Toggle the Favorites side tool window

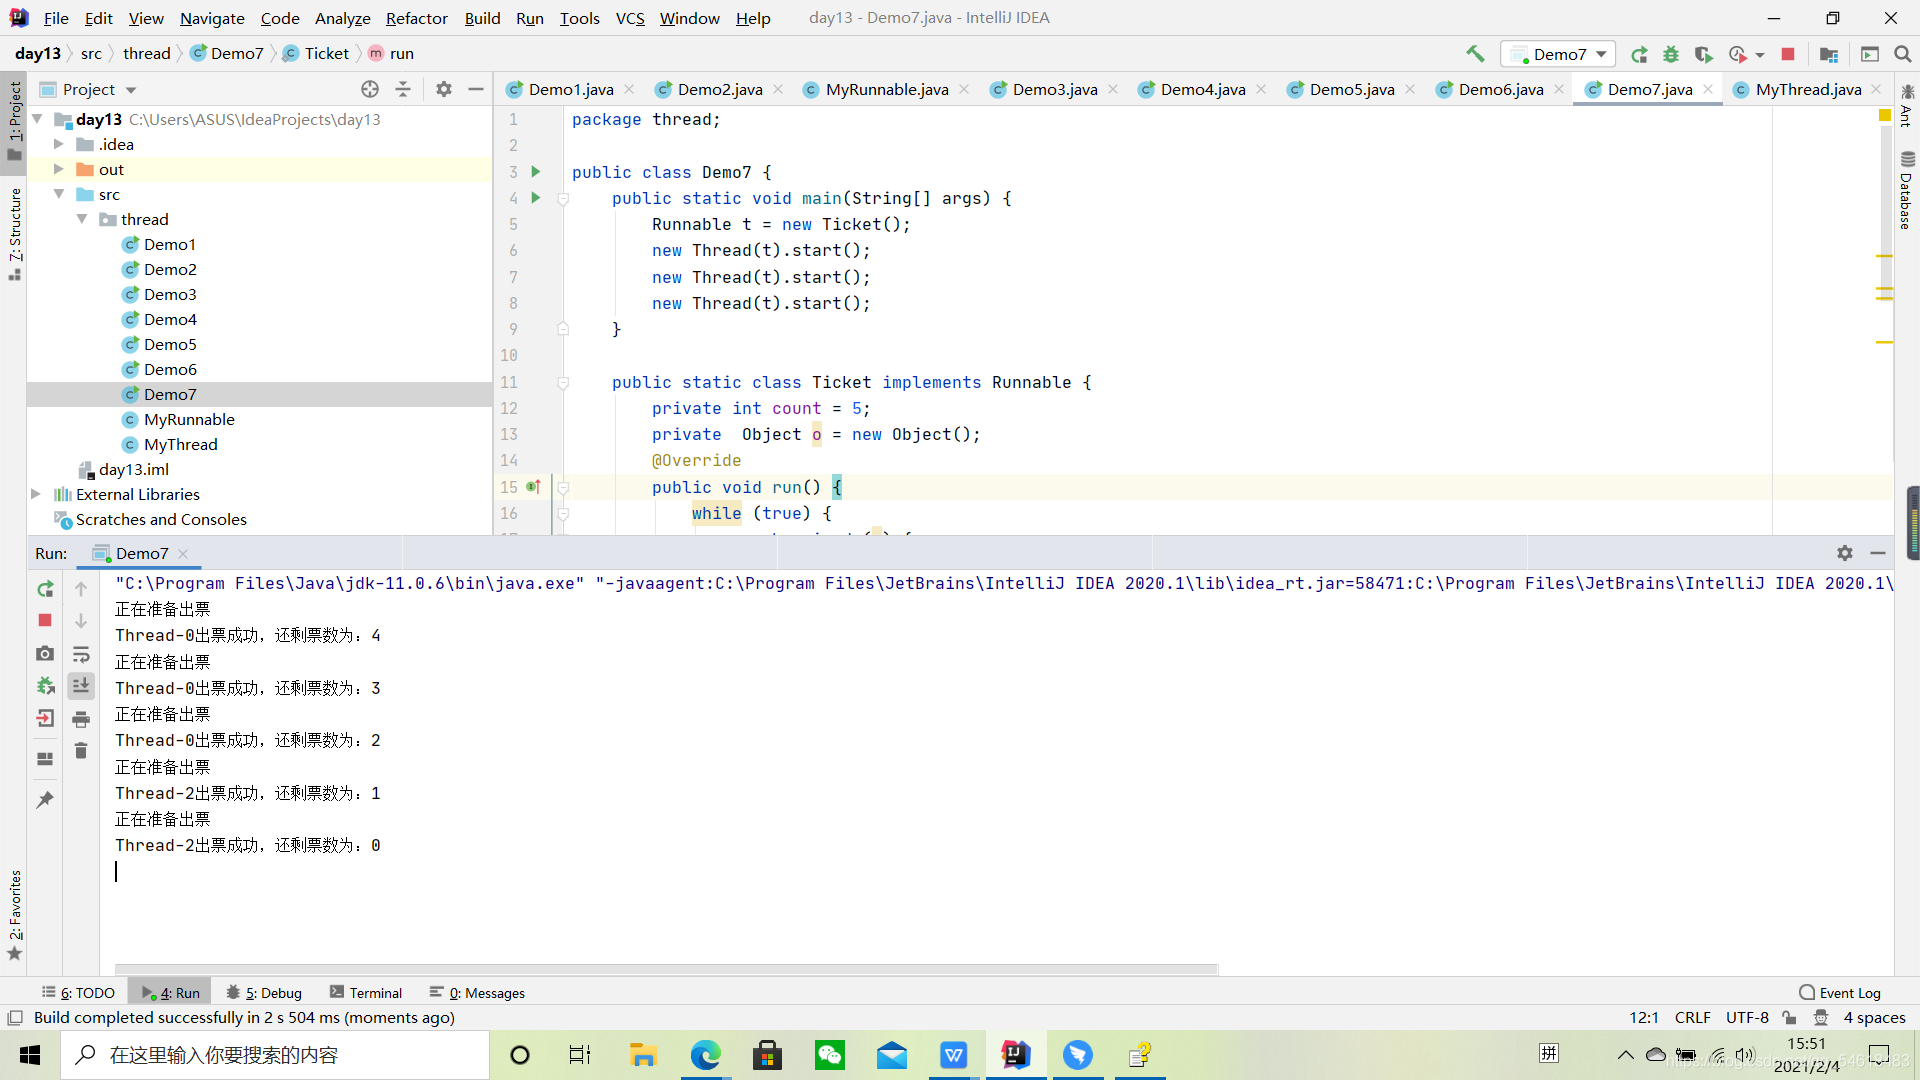pos(14,915)
